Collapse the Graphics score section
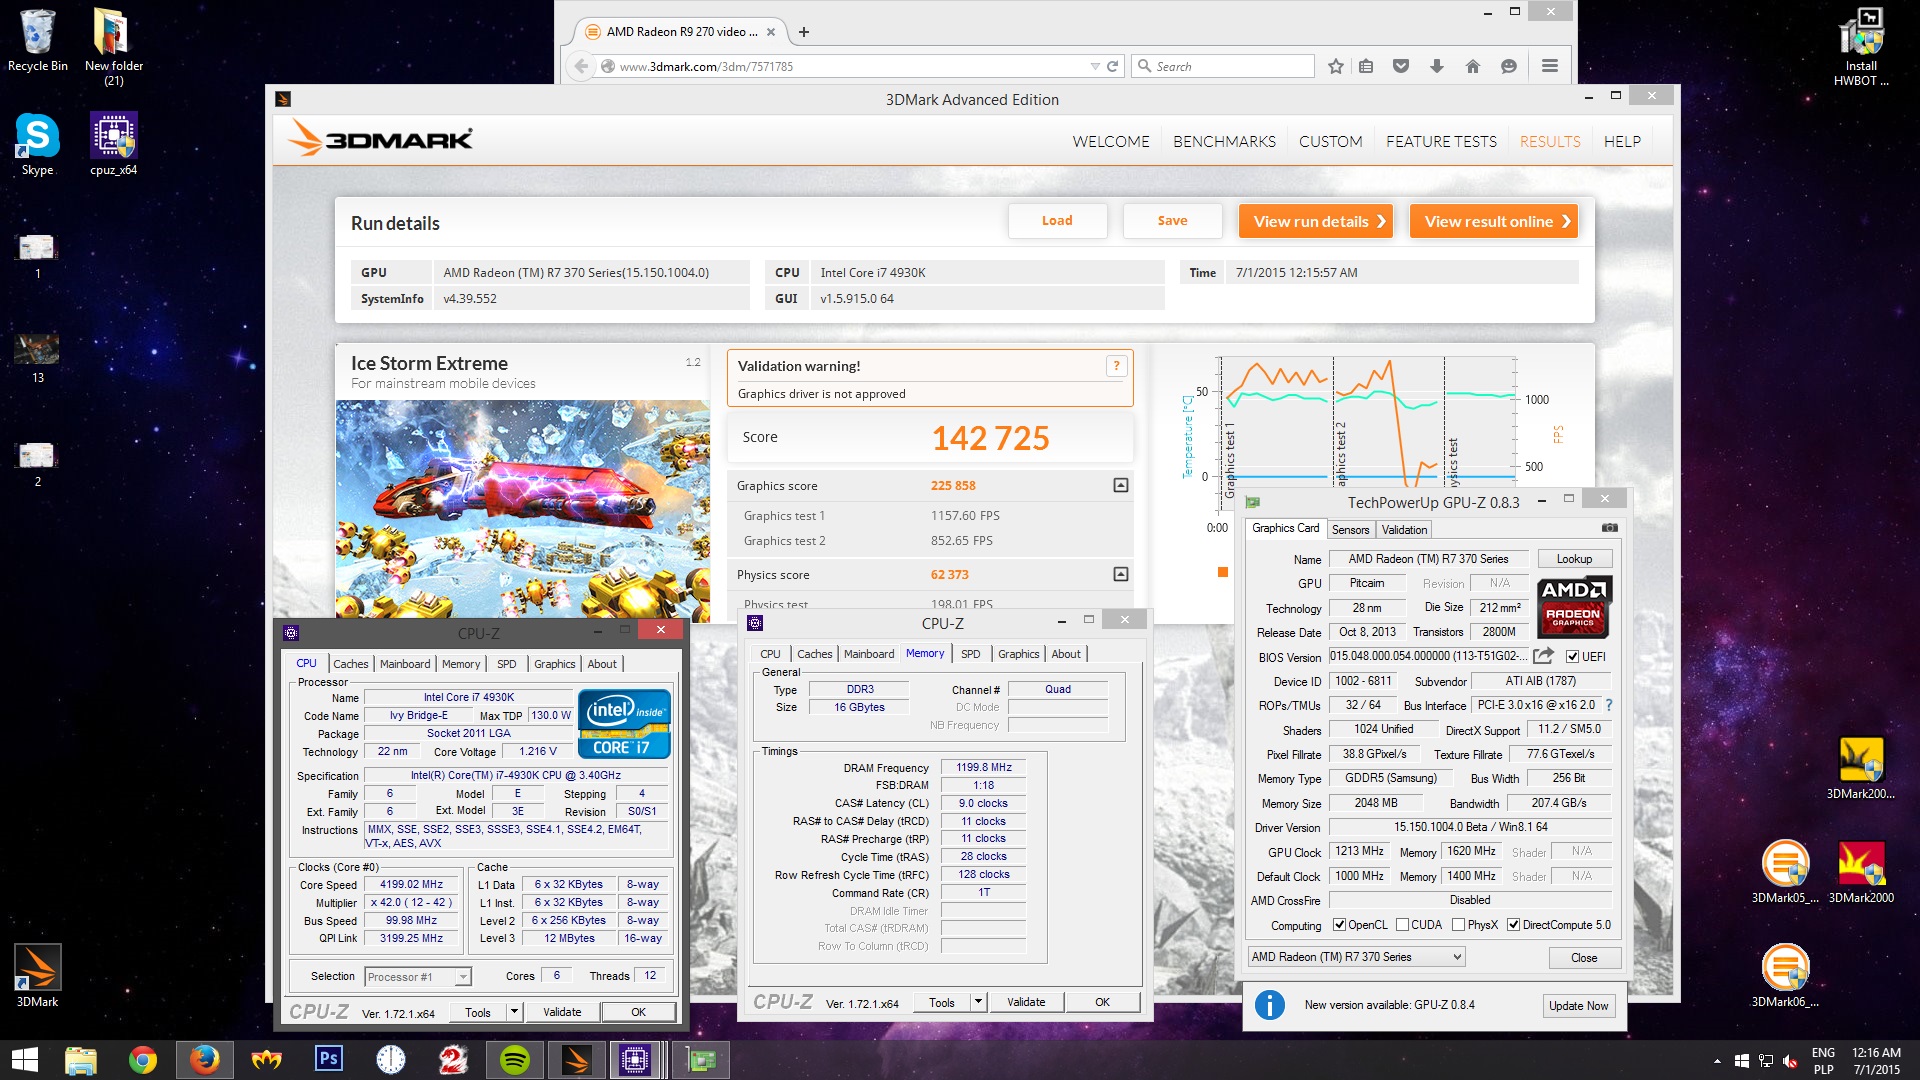The width and height of the screenshot is (1920, 1080). (1121, 485)
